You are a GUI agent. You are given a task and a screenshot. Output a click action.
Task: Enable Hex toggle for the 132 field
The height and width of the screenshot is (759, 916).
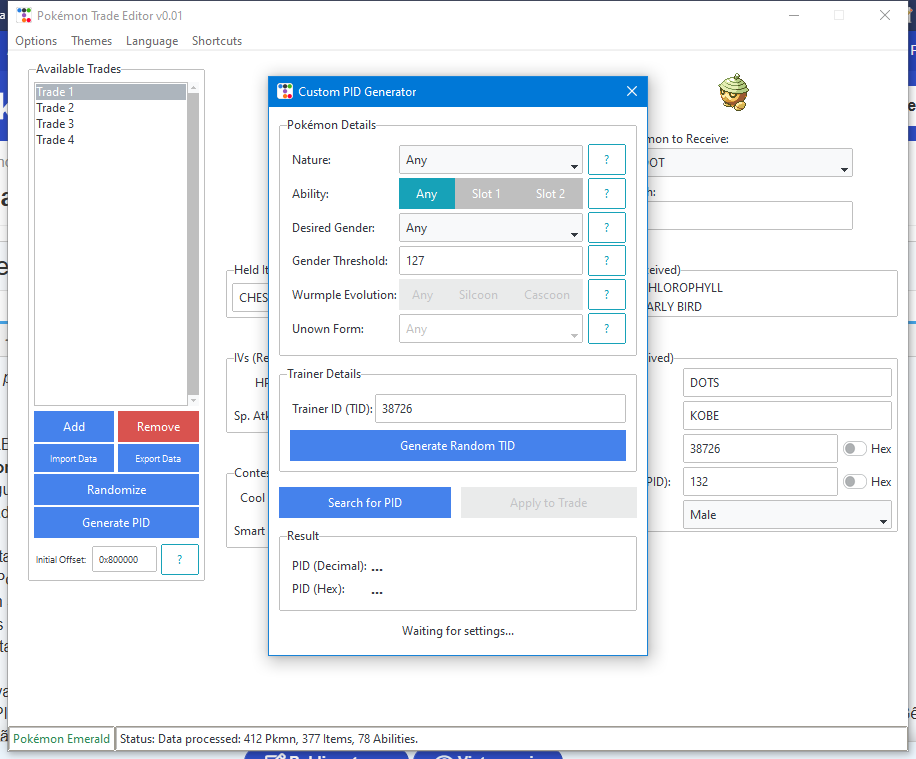click(855, 482)
